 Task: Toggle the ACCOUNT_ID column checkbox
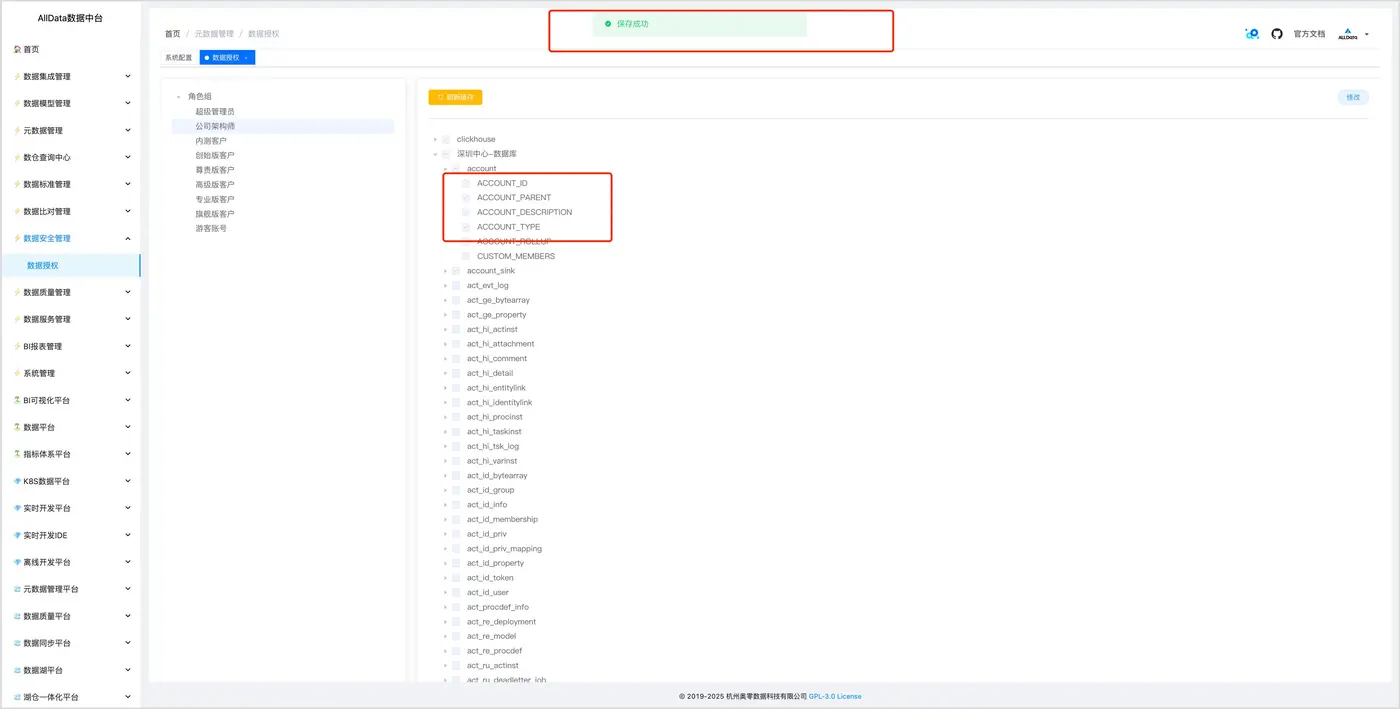[x=466, y=183]
